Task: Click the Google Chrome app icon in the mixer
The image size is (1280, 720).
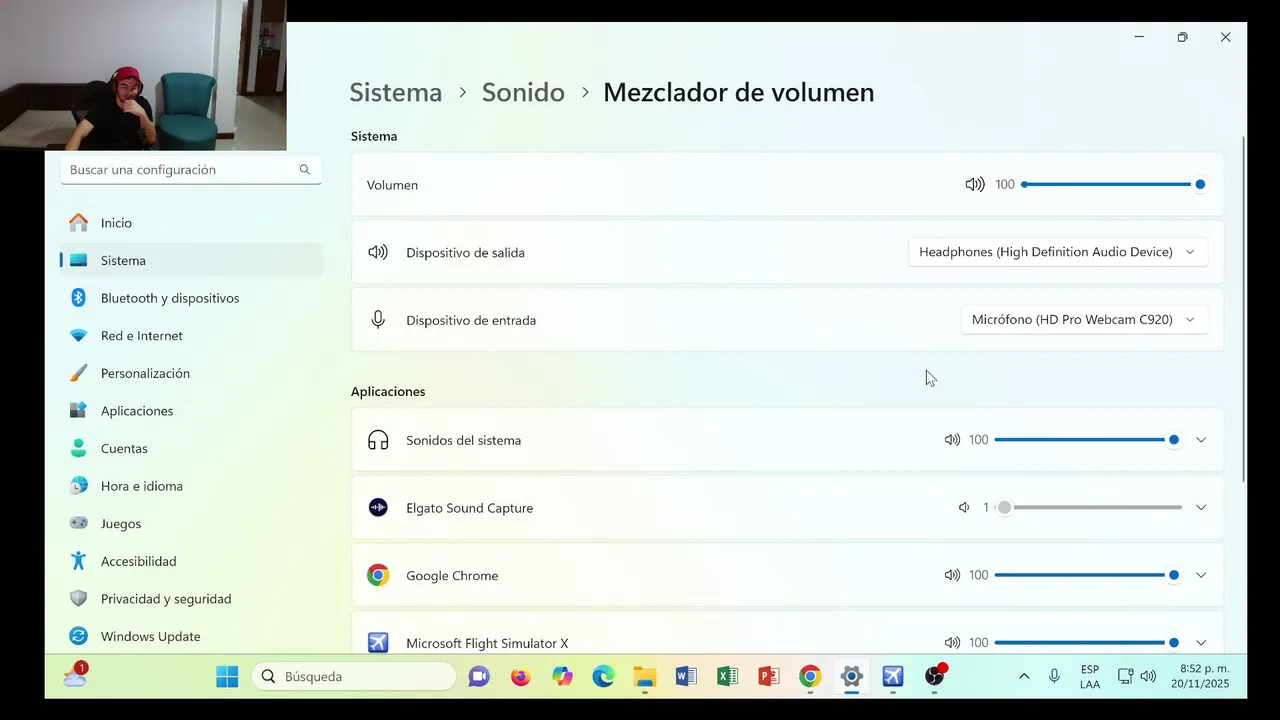Action: click(x=378, y=575)
